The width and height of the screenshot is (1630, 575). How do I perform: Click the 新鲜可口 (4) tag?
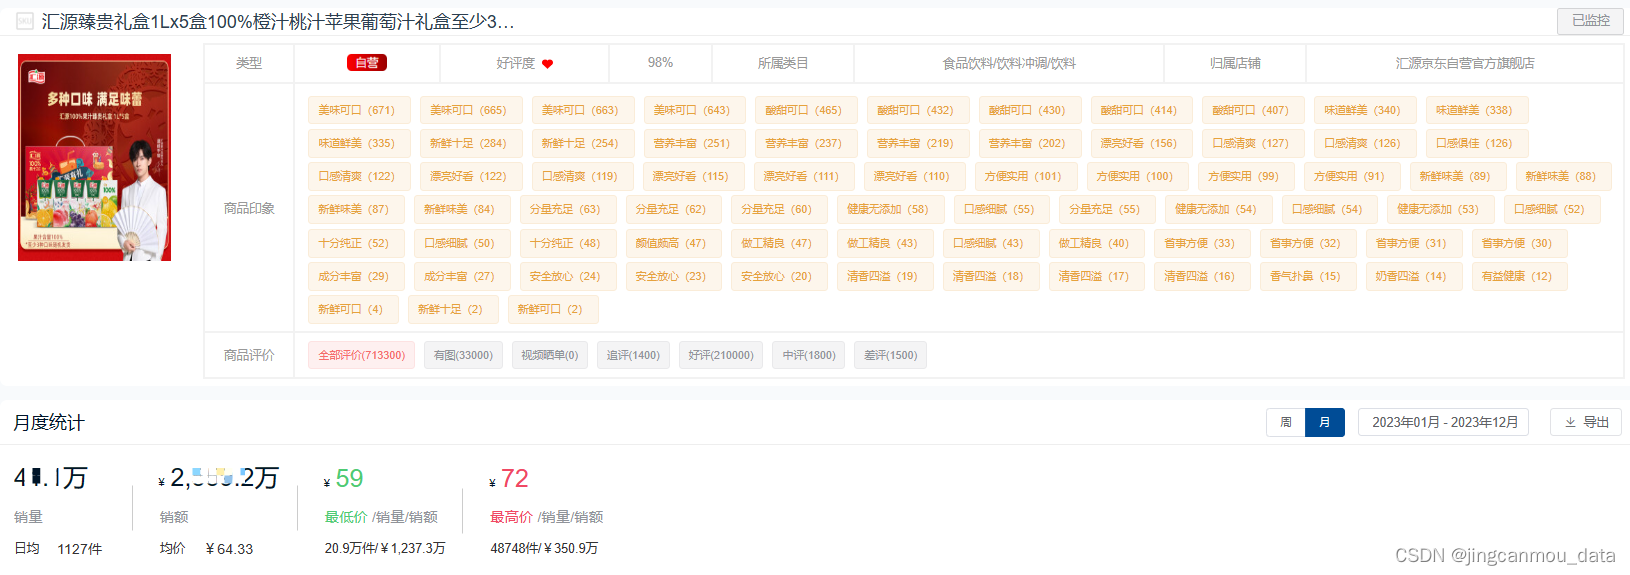click(351, 309)
